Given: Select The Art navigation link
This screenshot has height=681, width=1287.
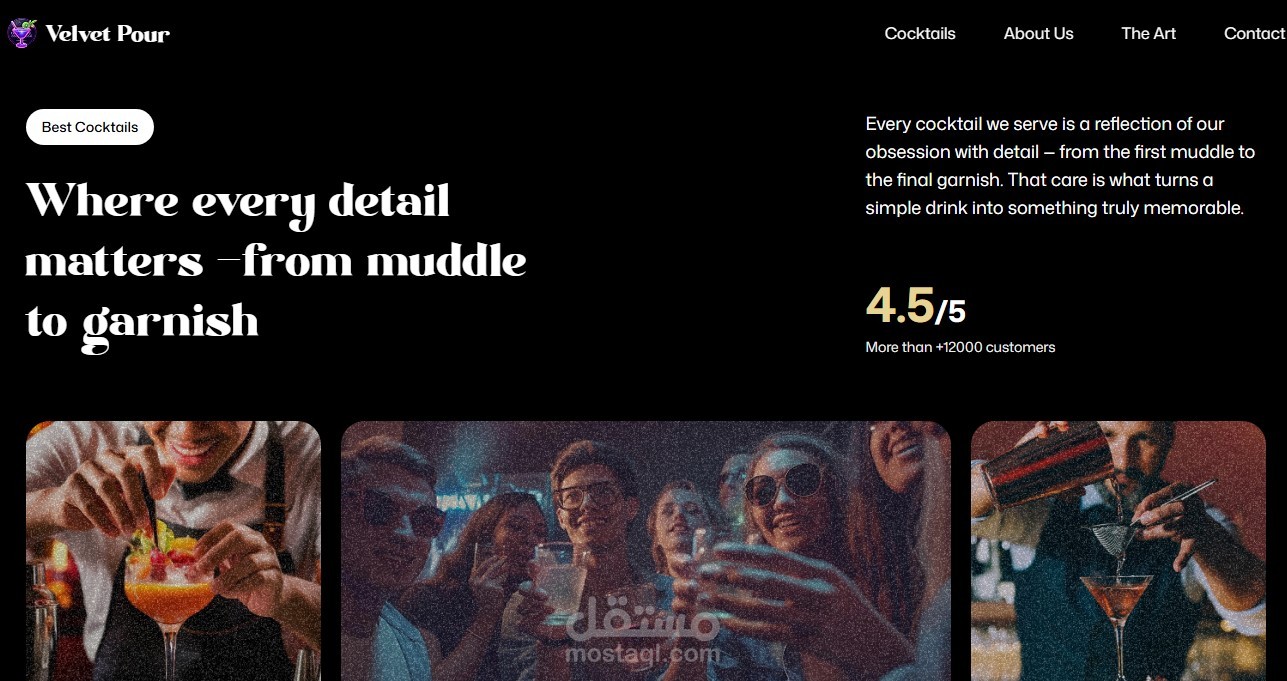Looking at the screenshot, I should pos(1148,33).
